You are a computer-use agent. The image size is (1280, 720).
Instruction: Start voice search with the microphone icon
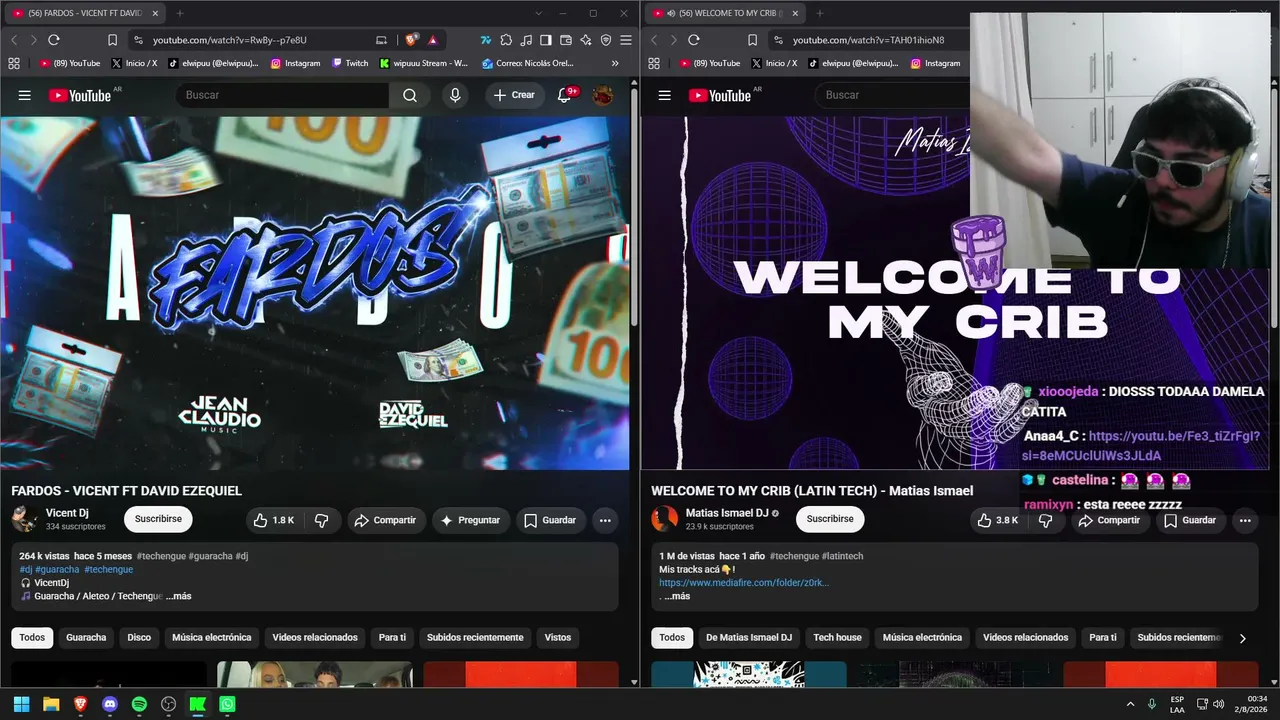pos(455,95)
